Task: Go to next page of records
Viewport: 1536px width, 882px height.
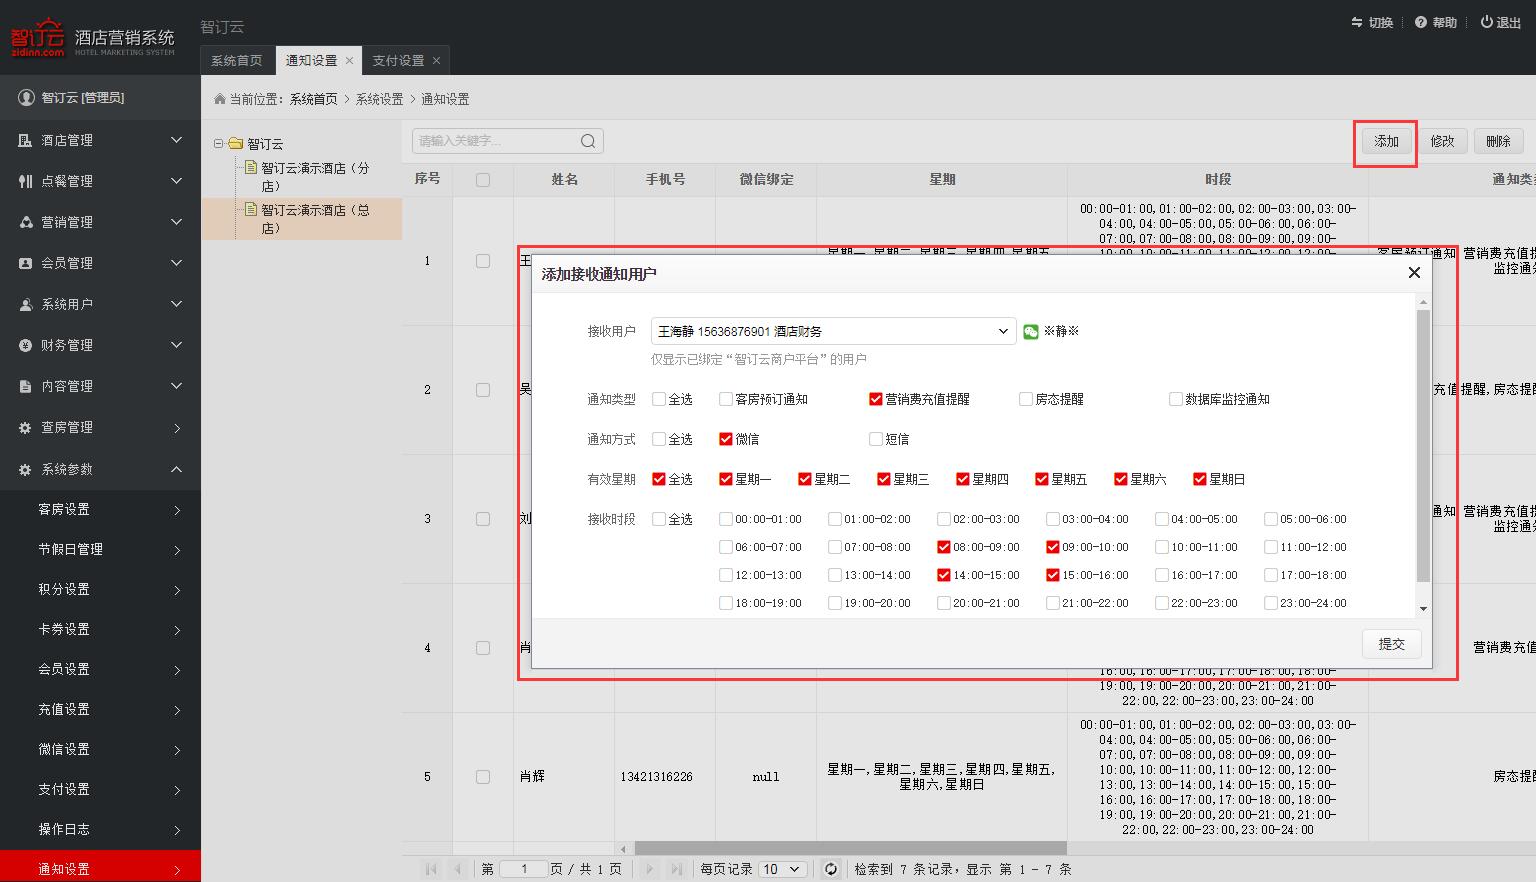Action: 650,869
